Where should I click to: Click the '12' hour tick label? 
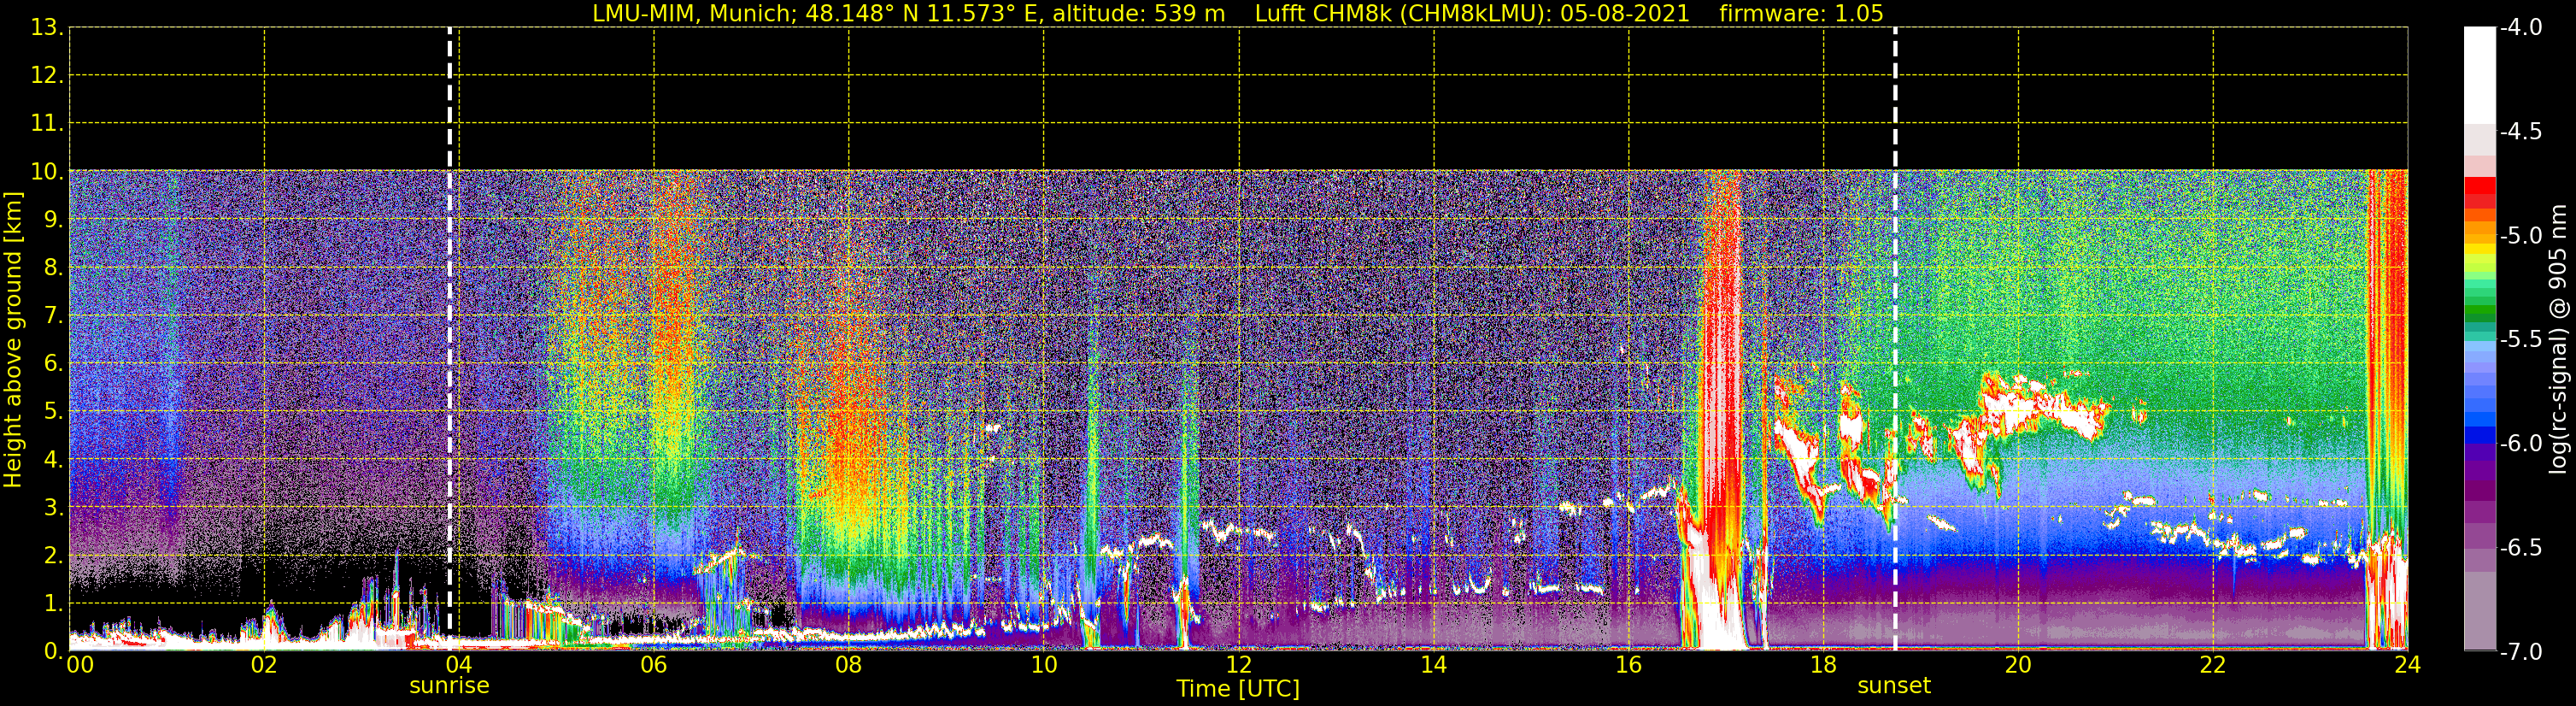pos(1238,665)
